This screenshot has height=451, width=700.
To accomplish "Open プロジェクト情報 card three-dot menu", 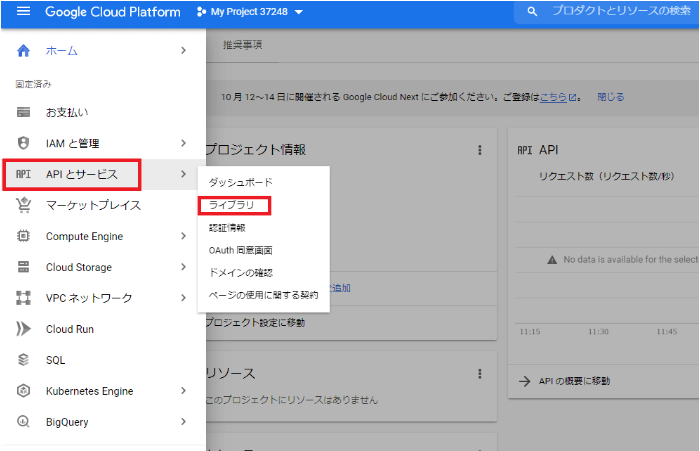I will pyautogui.click(x=480, y=150).
